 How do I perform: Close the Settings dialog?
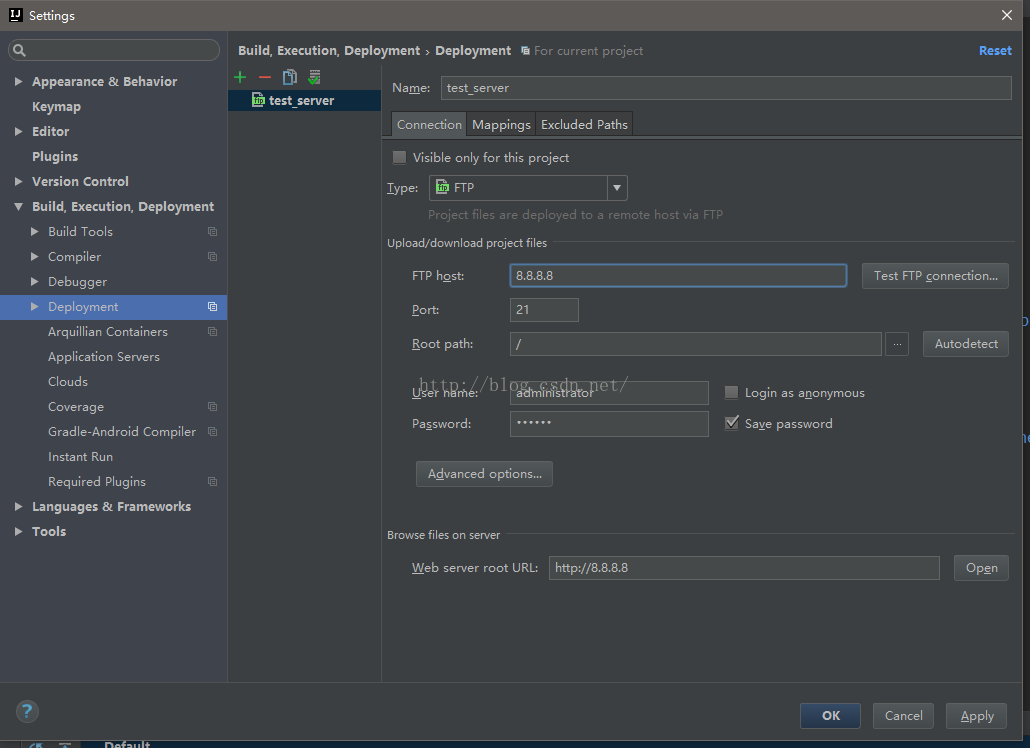click(1006, 15)
